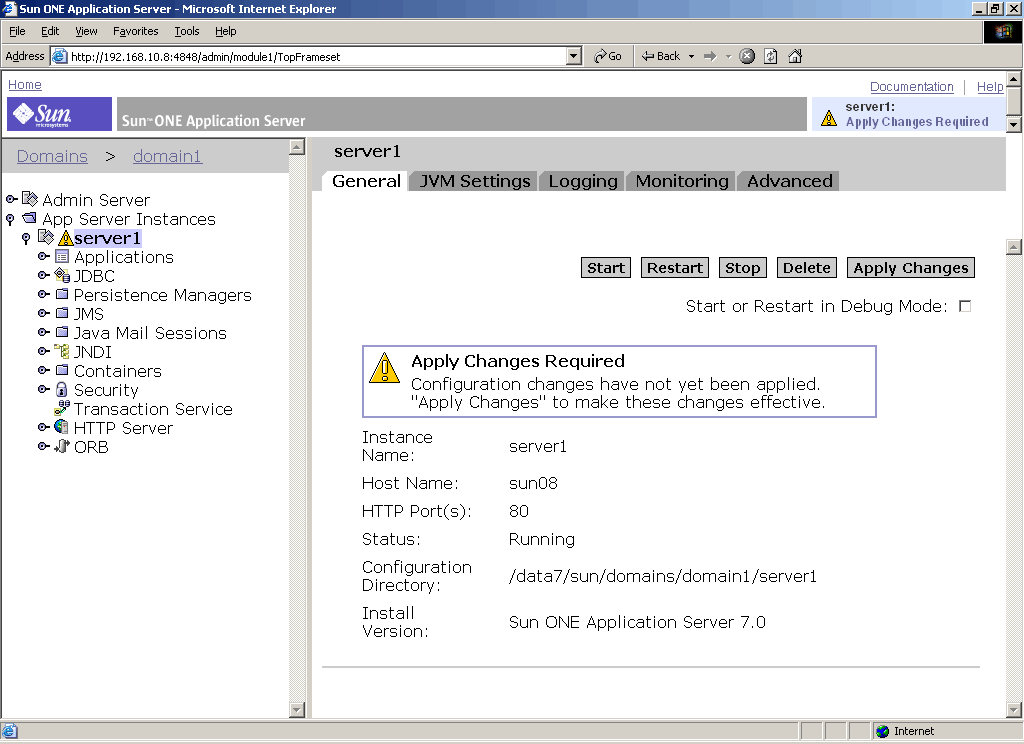Select the General tab
The width and height of the screenshot is (1024, 744).
pos(366,181)
